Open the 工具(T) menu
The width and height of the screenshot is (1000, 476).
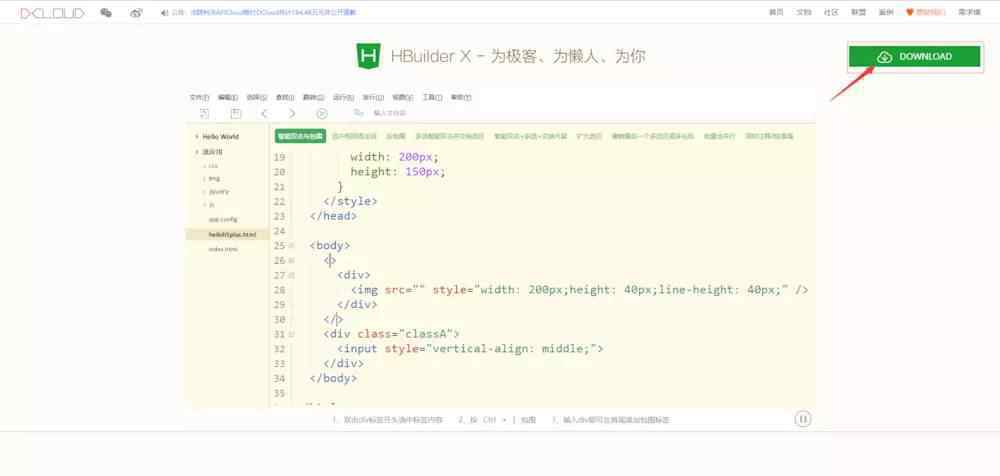432,98
